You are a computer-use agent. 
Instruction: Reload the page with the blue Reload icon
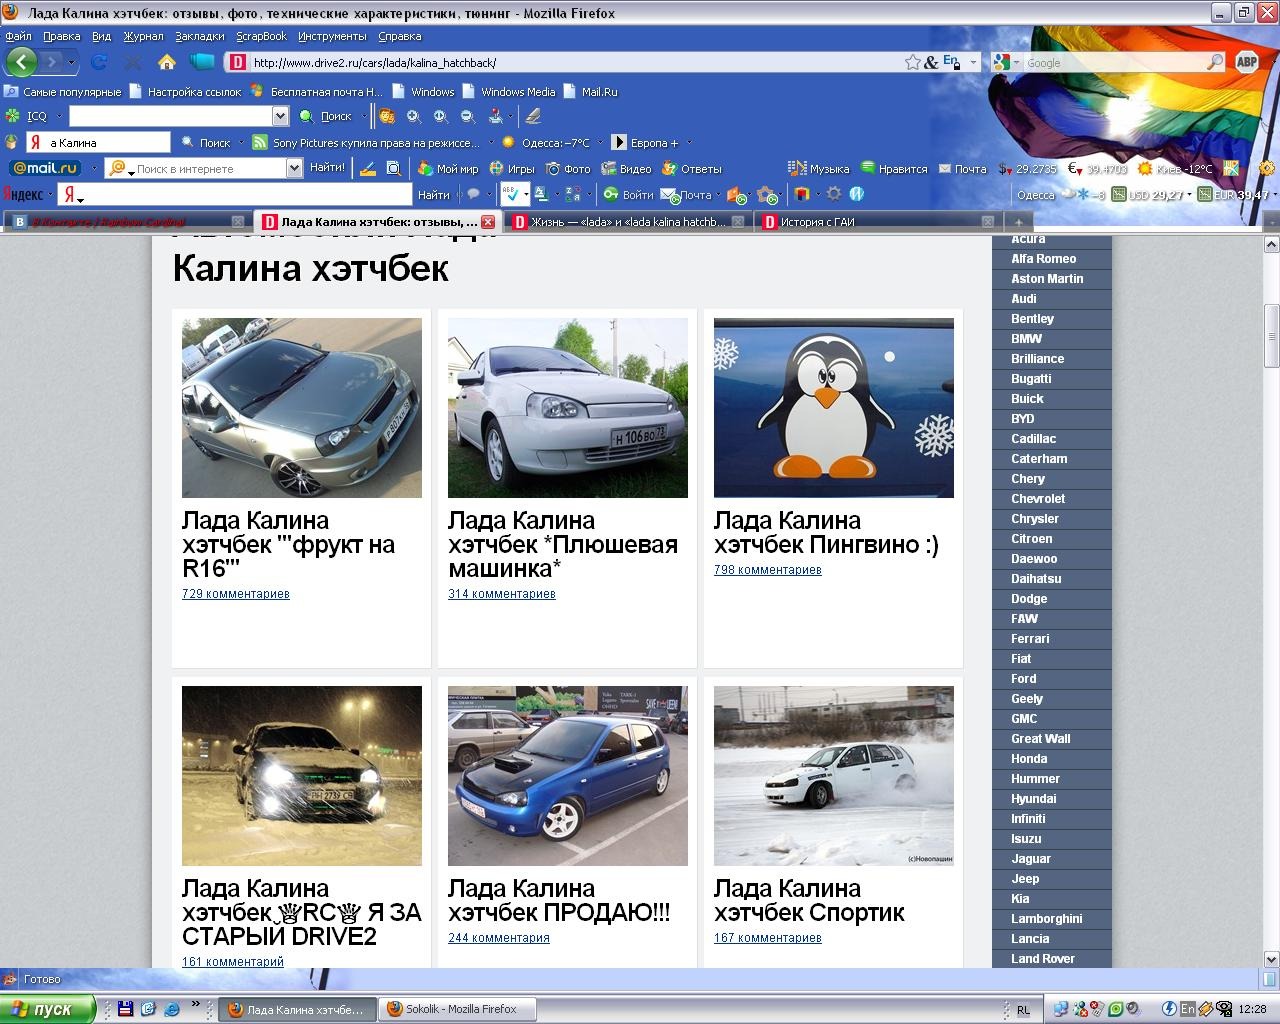click(x=99, y=62)
